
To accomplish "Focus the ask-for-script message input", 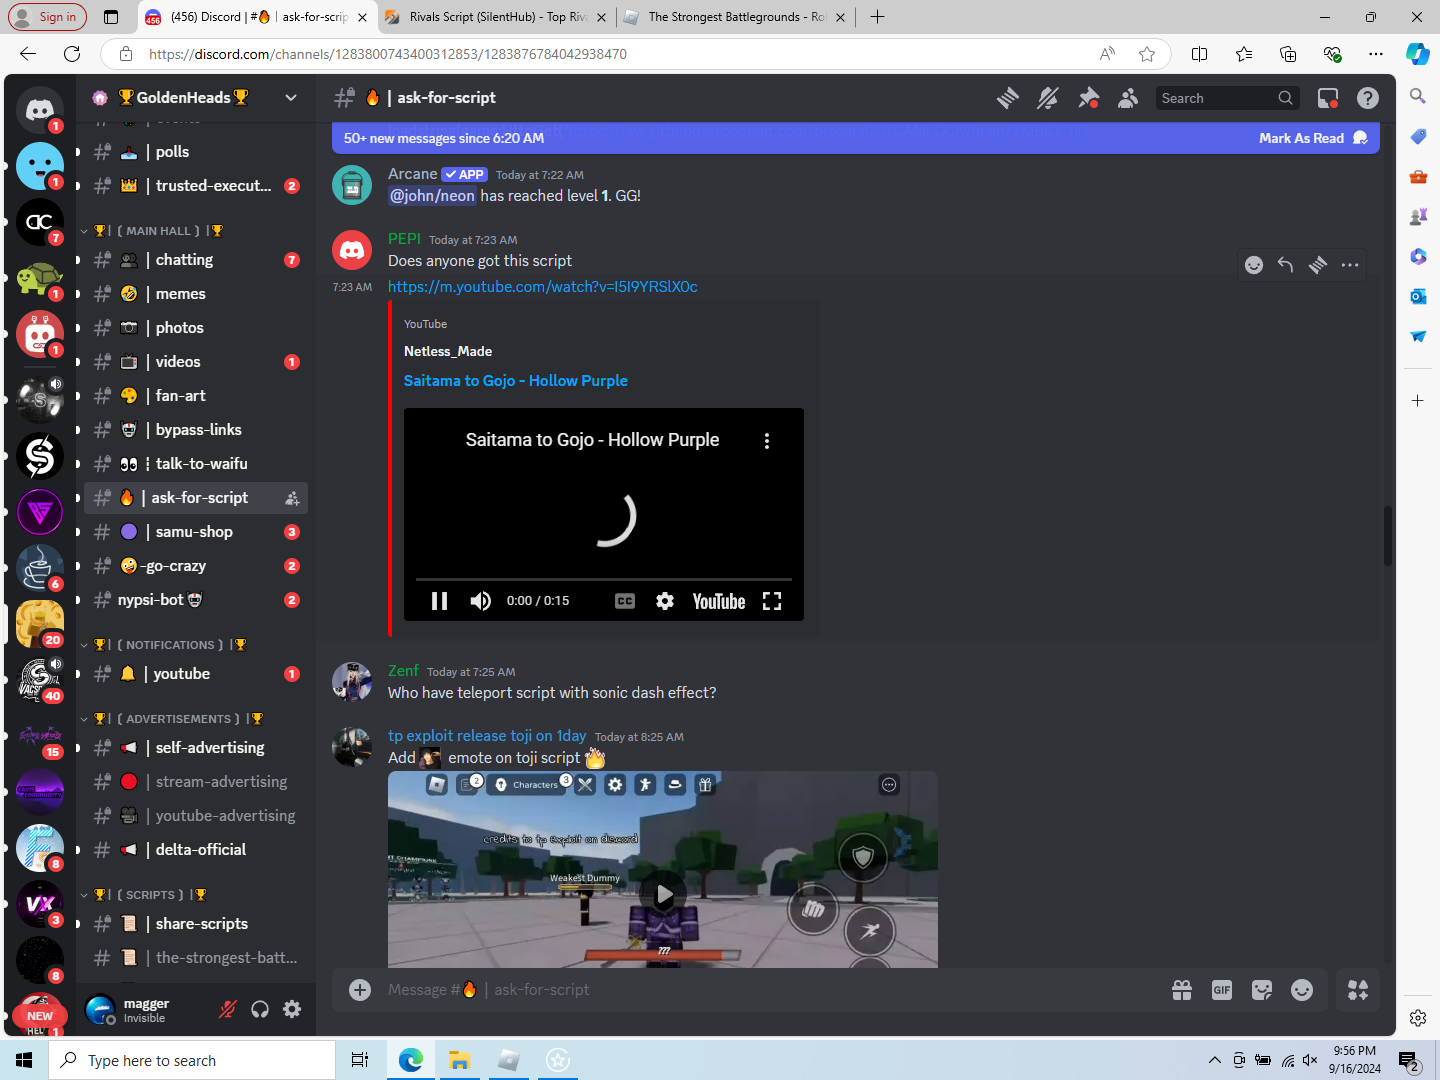I will point(770,990).
